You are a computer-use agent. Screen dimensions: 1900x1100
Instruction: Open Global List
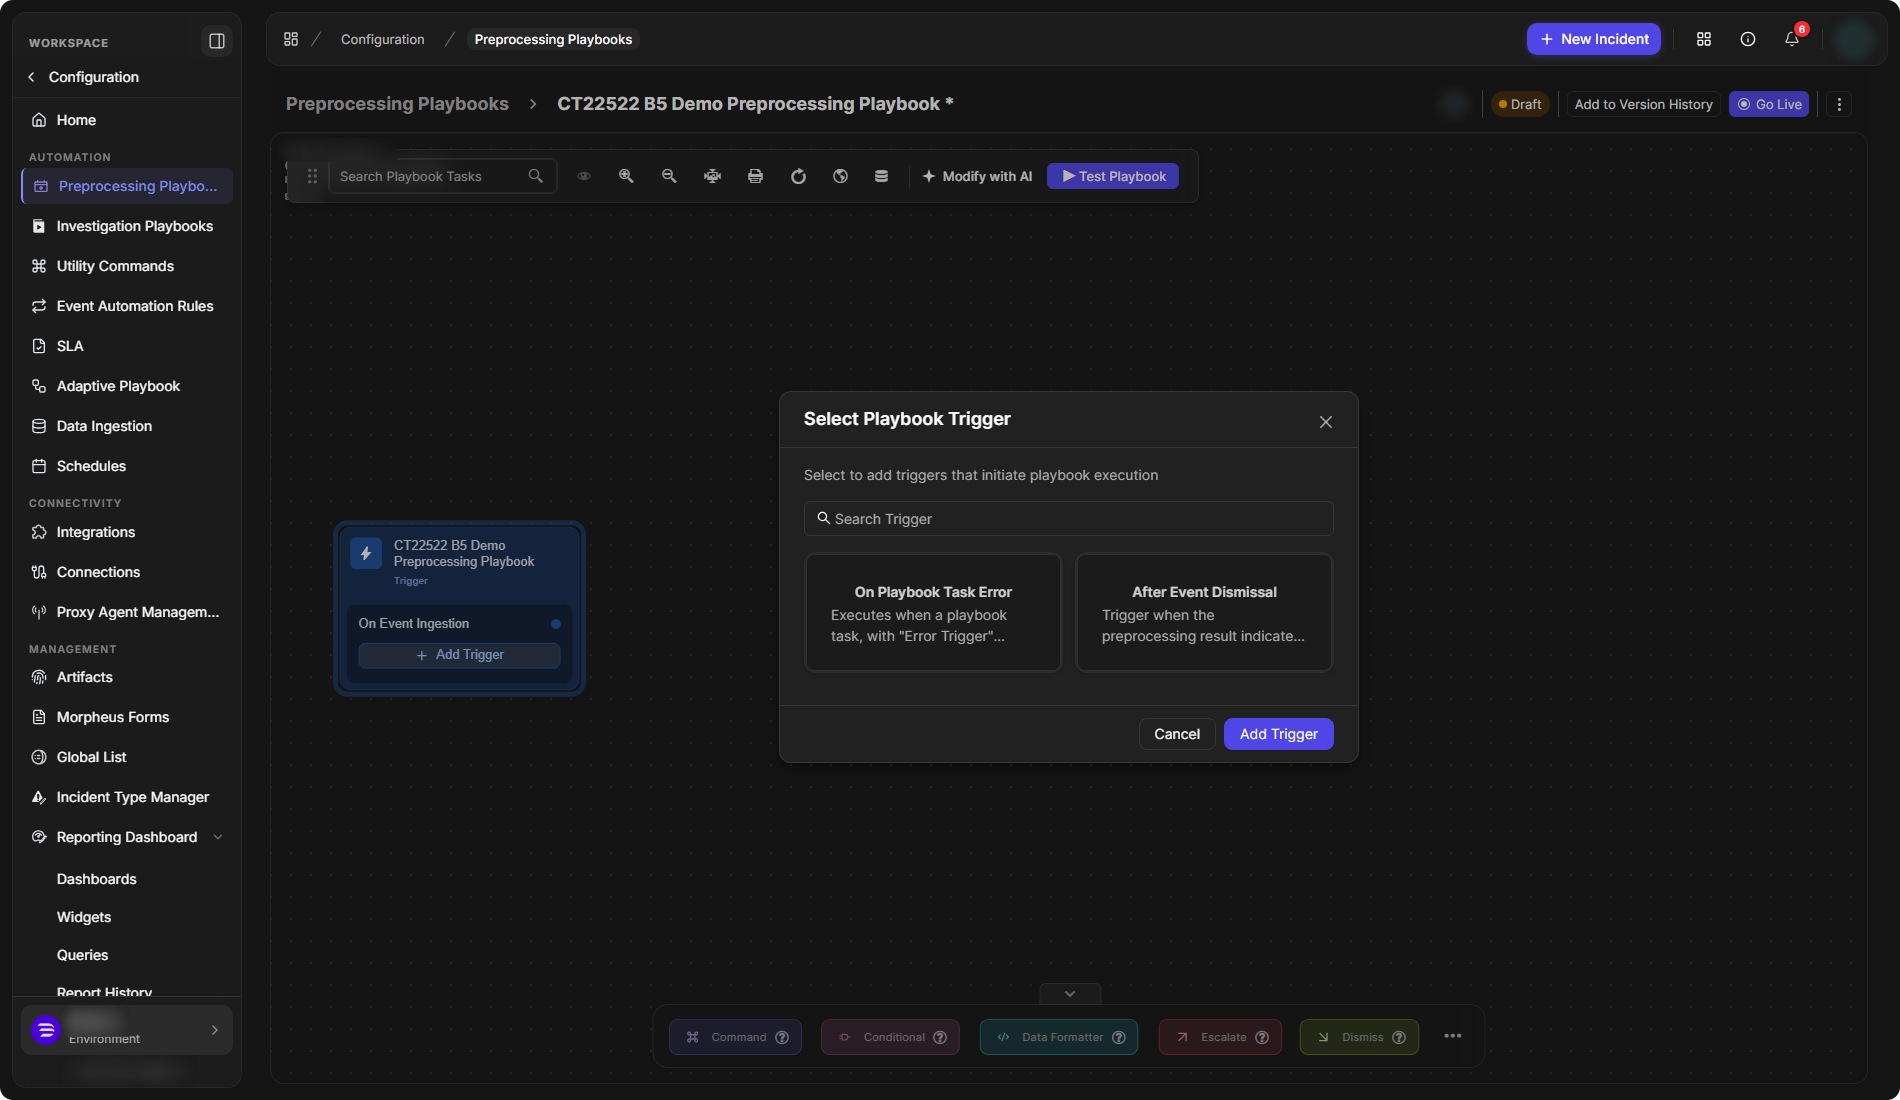(x=127, y=757)
